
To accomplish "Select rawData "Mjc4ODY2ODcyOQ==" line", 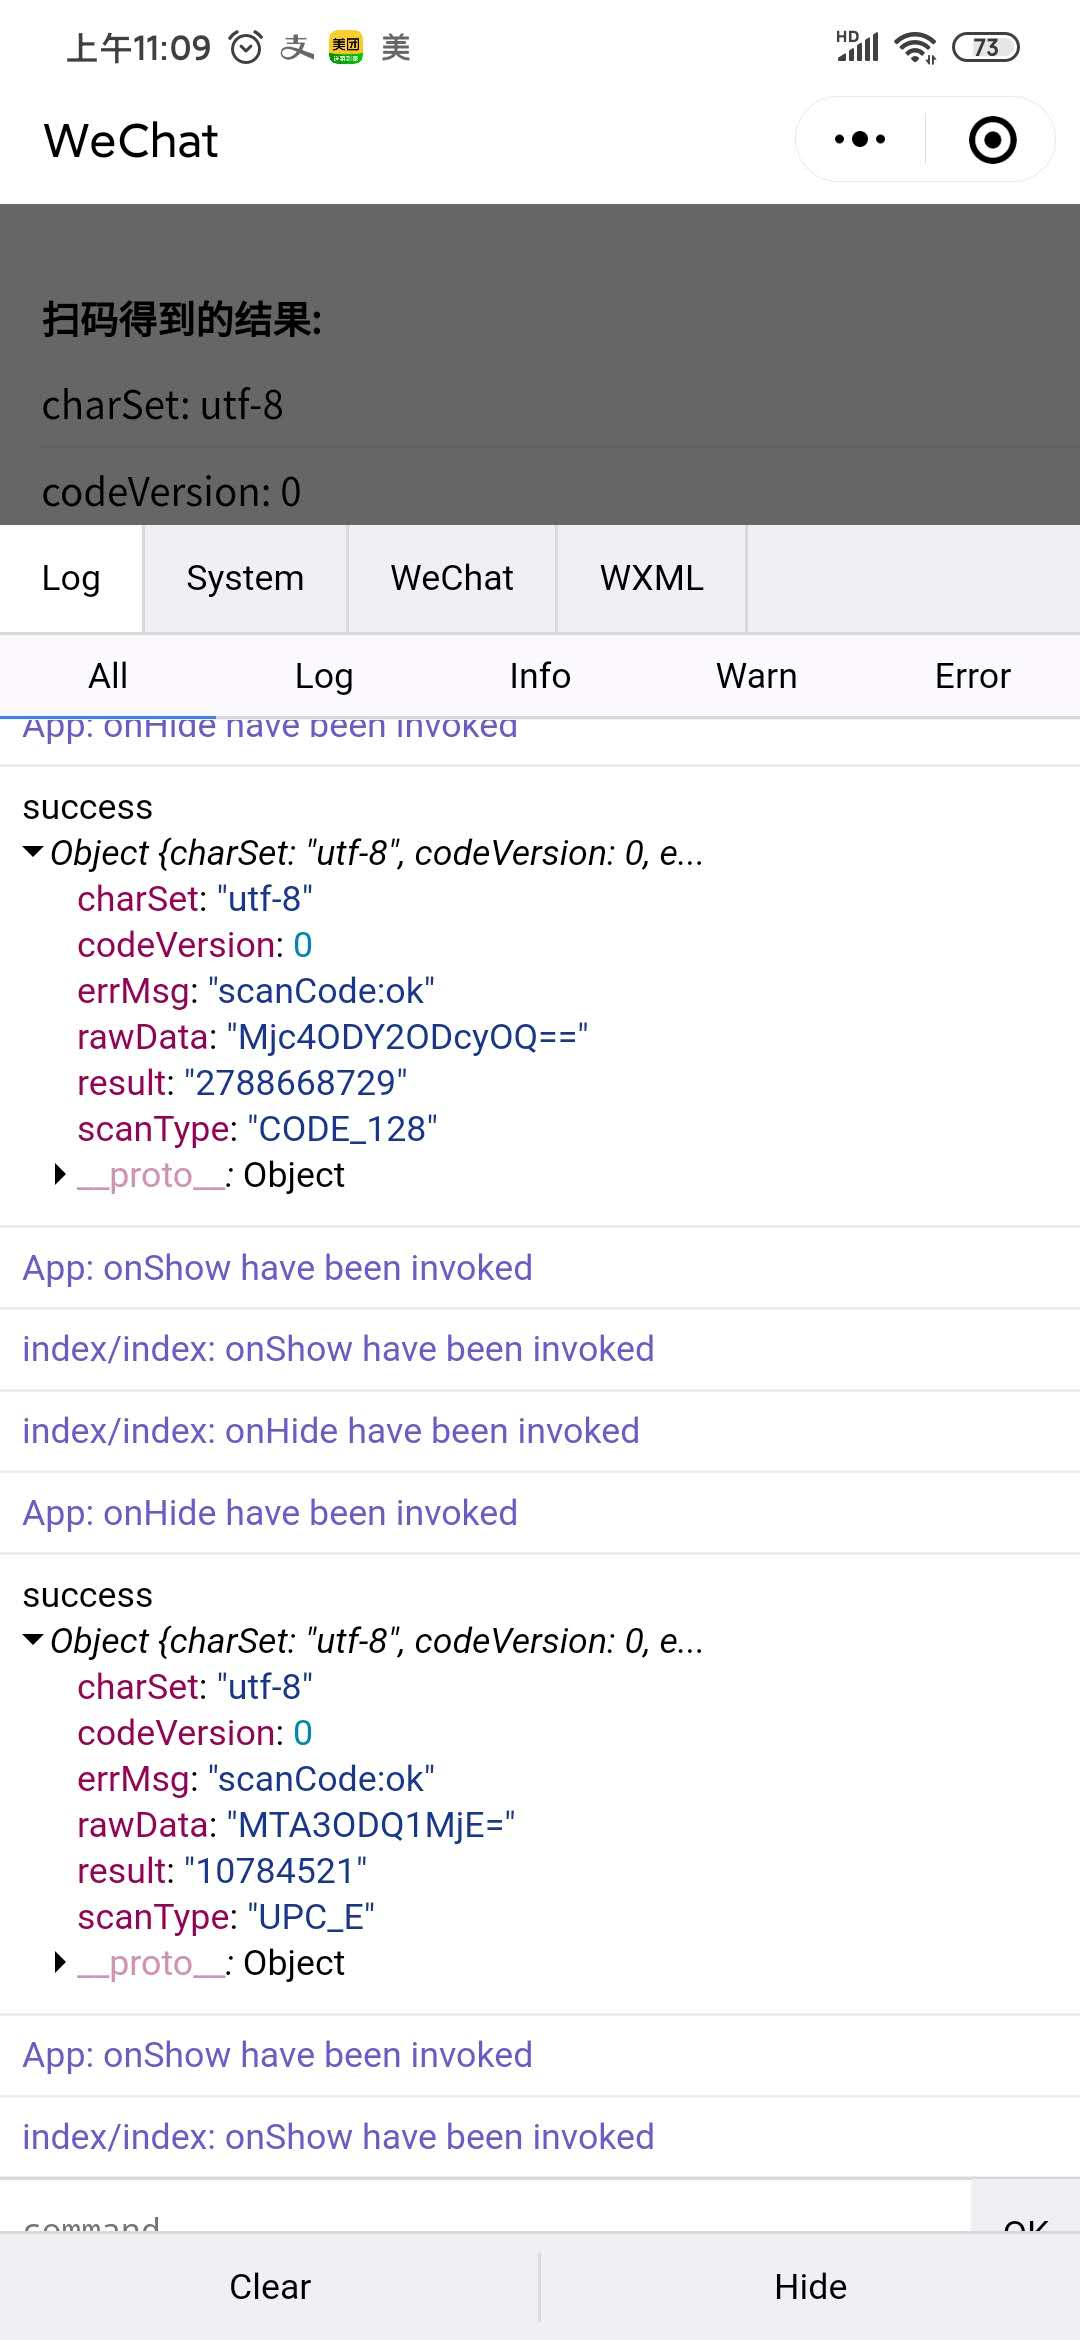I will [x=332, y=1037].
